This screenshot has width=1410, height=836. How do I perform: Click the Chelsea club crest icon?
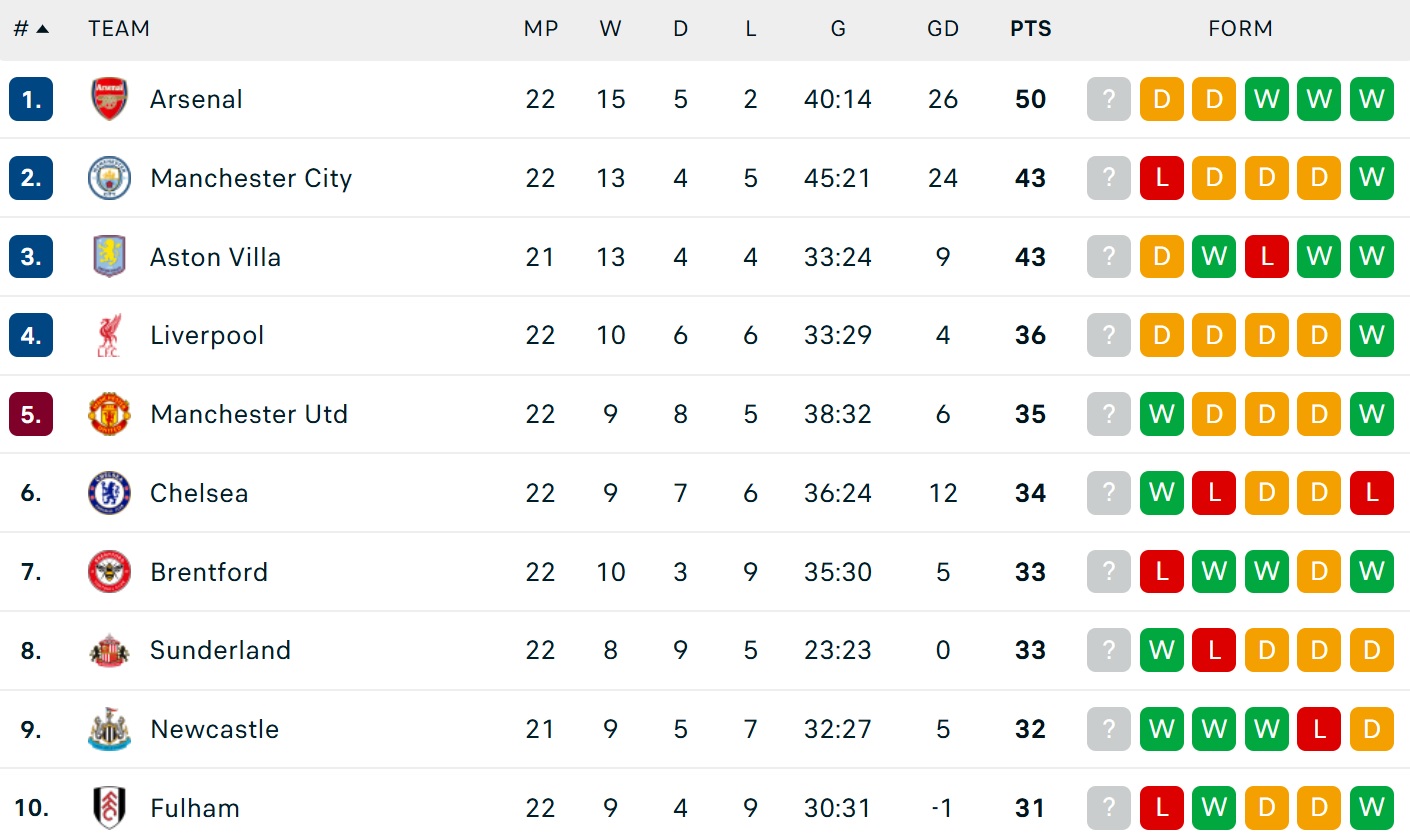pyautogui.click(x=109, y=493)
